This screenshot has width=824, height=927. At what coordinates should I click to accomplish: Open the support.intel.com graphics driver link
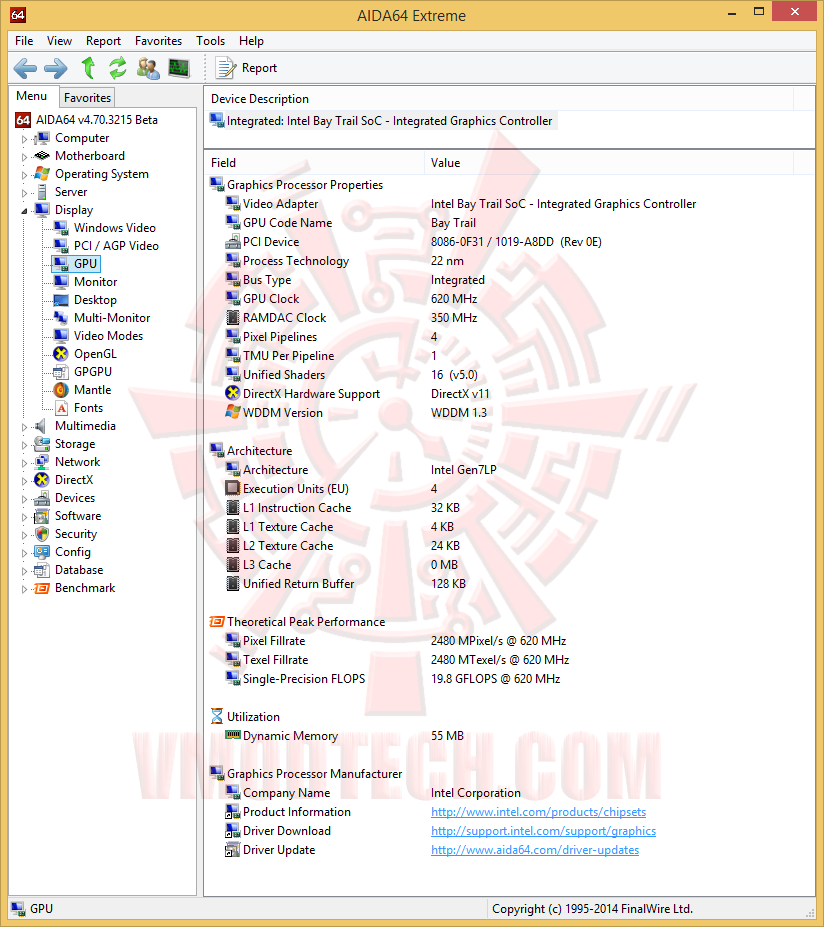(543, 831)
